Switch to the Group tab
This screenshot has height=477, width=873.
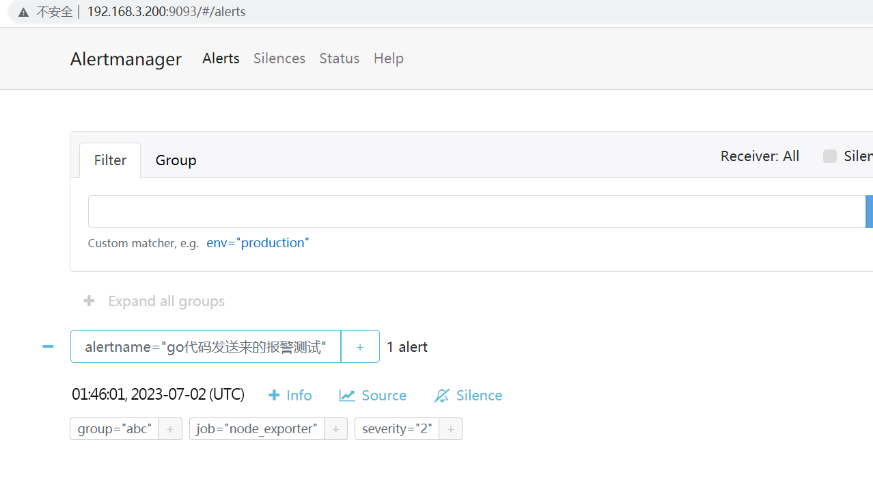pos(176,160)
